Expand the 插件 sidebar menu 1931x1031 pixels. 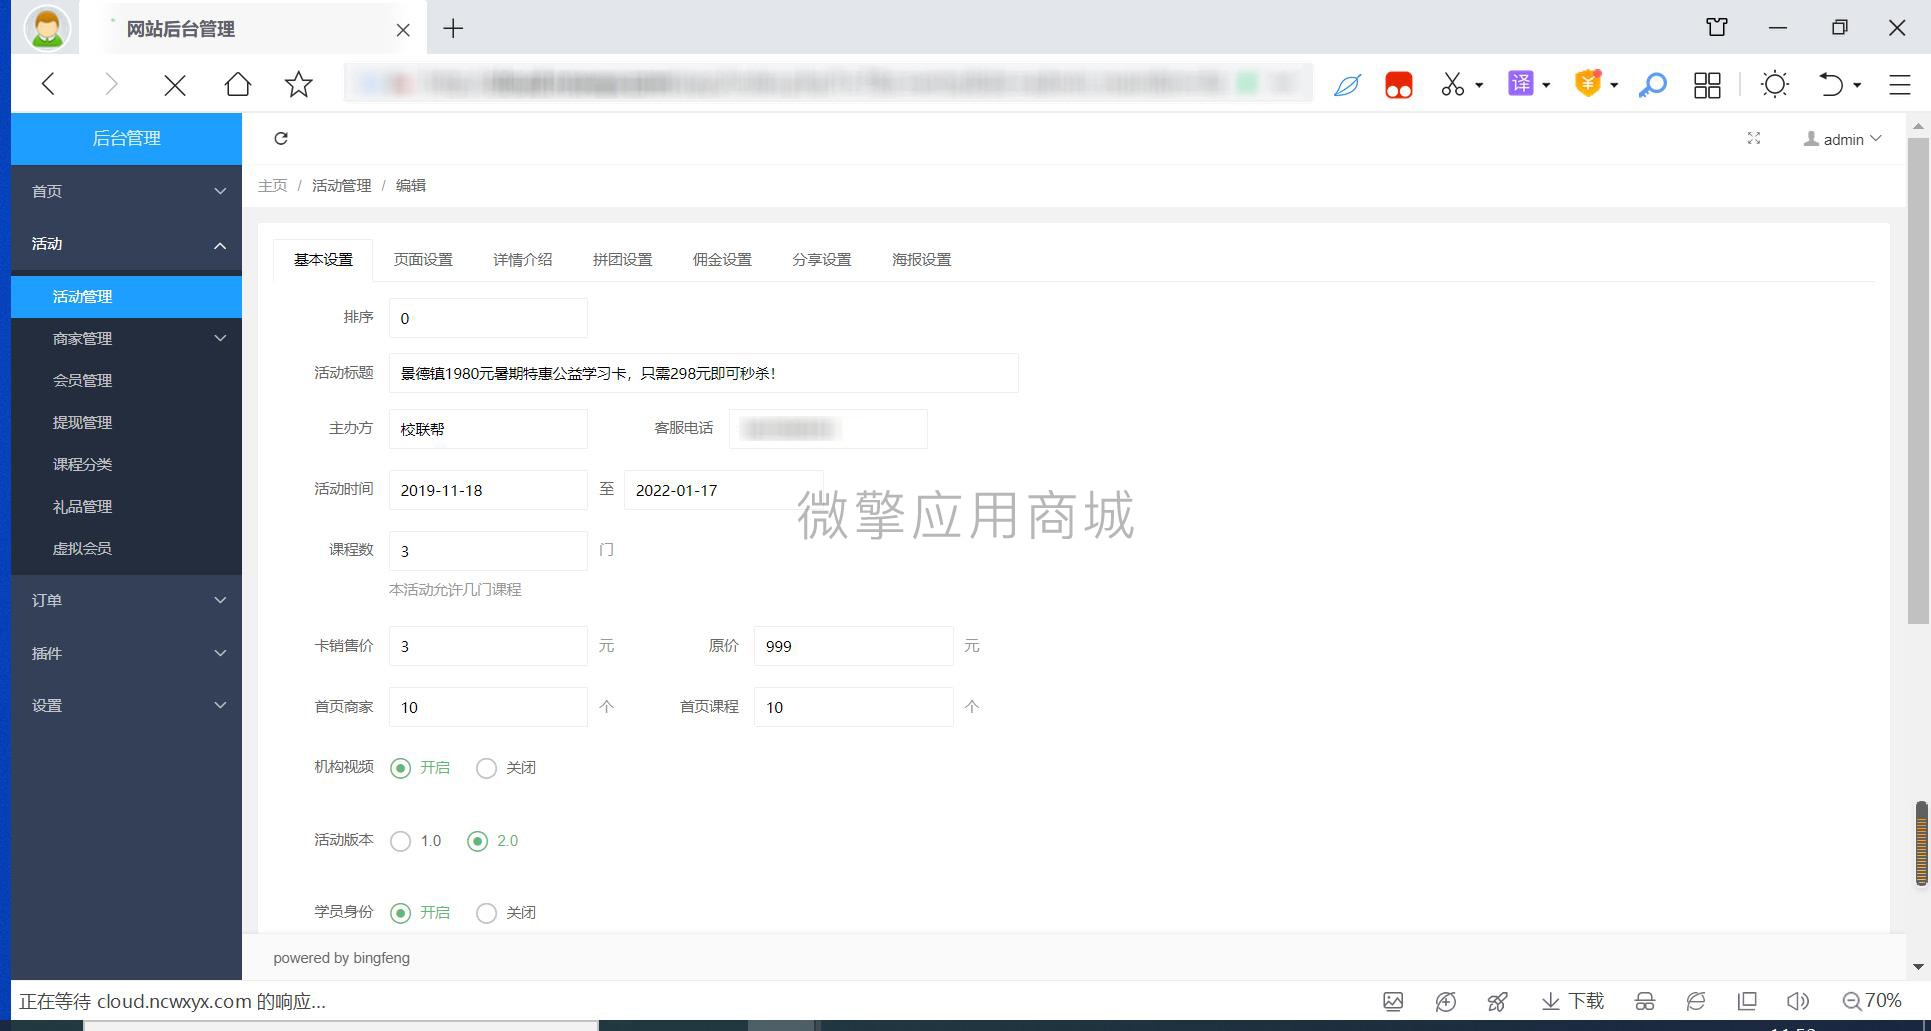(127, 653)
